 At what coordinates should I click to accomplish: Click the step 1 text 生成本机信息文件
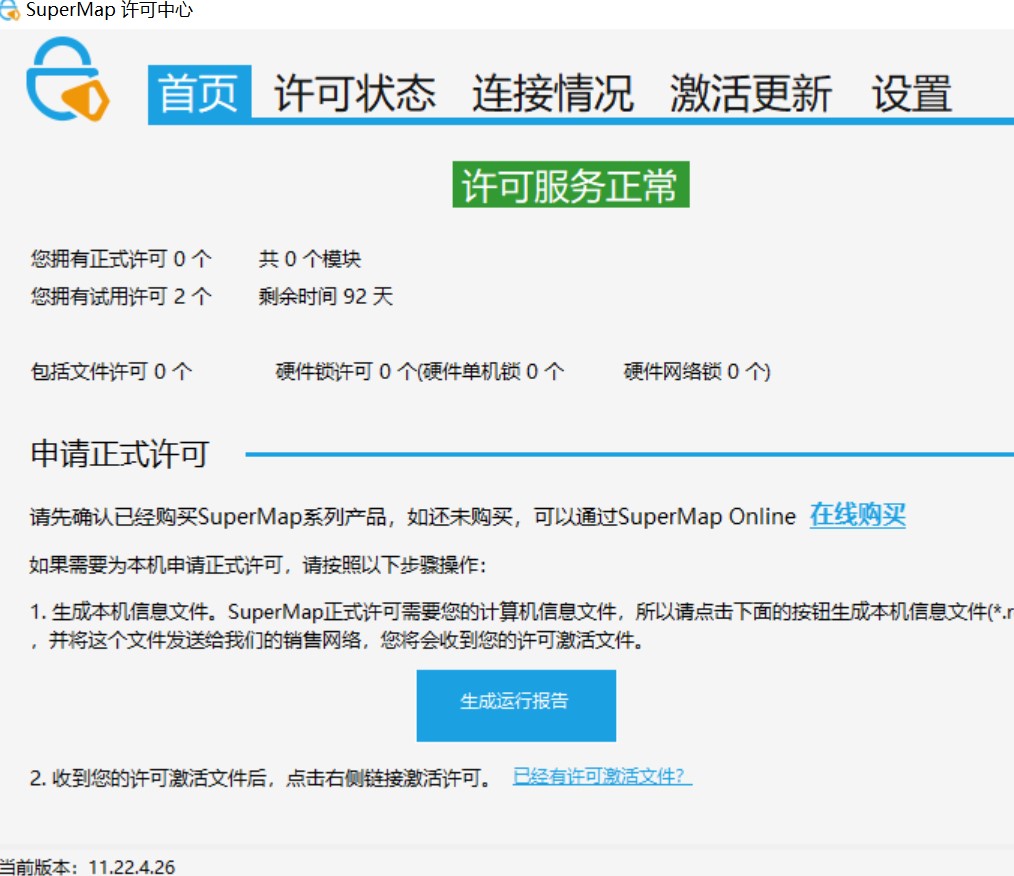[130, 611]
